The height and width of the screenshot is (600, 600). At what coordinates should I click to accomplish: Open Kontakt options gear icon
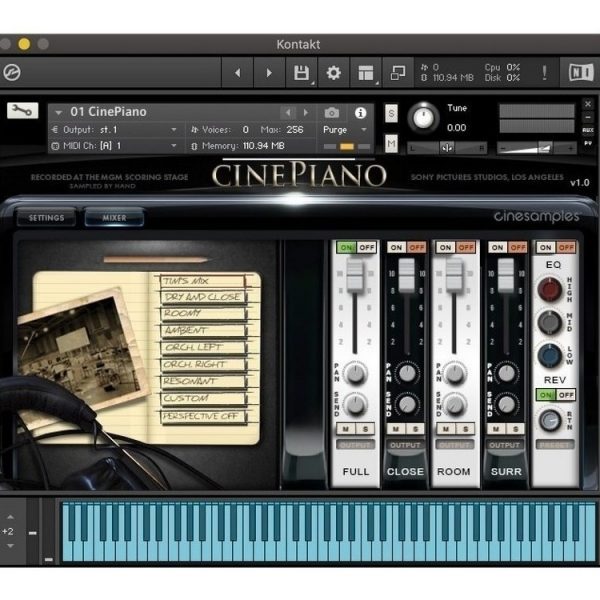coord(334,72)
